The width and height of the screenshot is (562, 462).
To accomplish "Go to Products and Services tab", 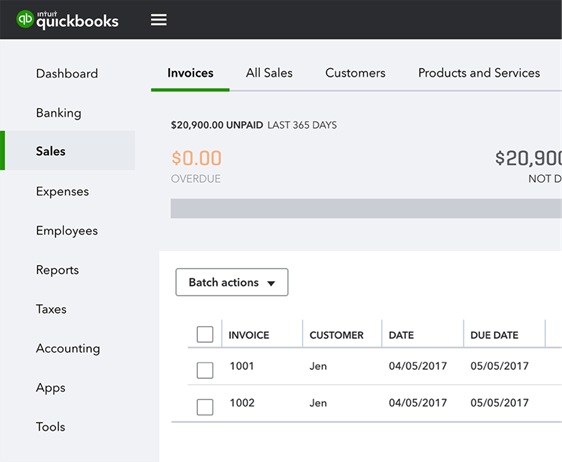I will [479, 73].
